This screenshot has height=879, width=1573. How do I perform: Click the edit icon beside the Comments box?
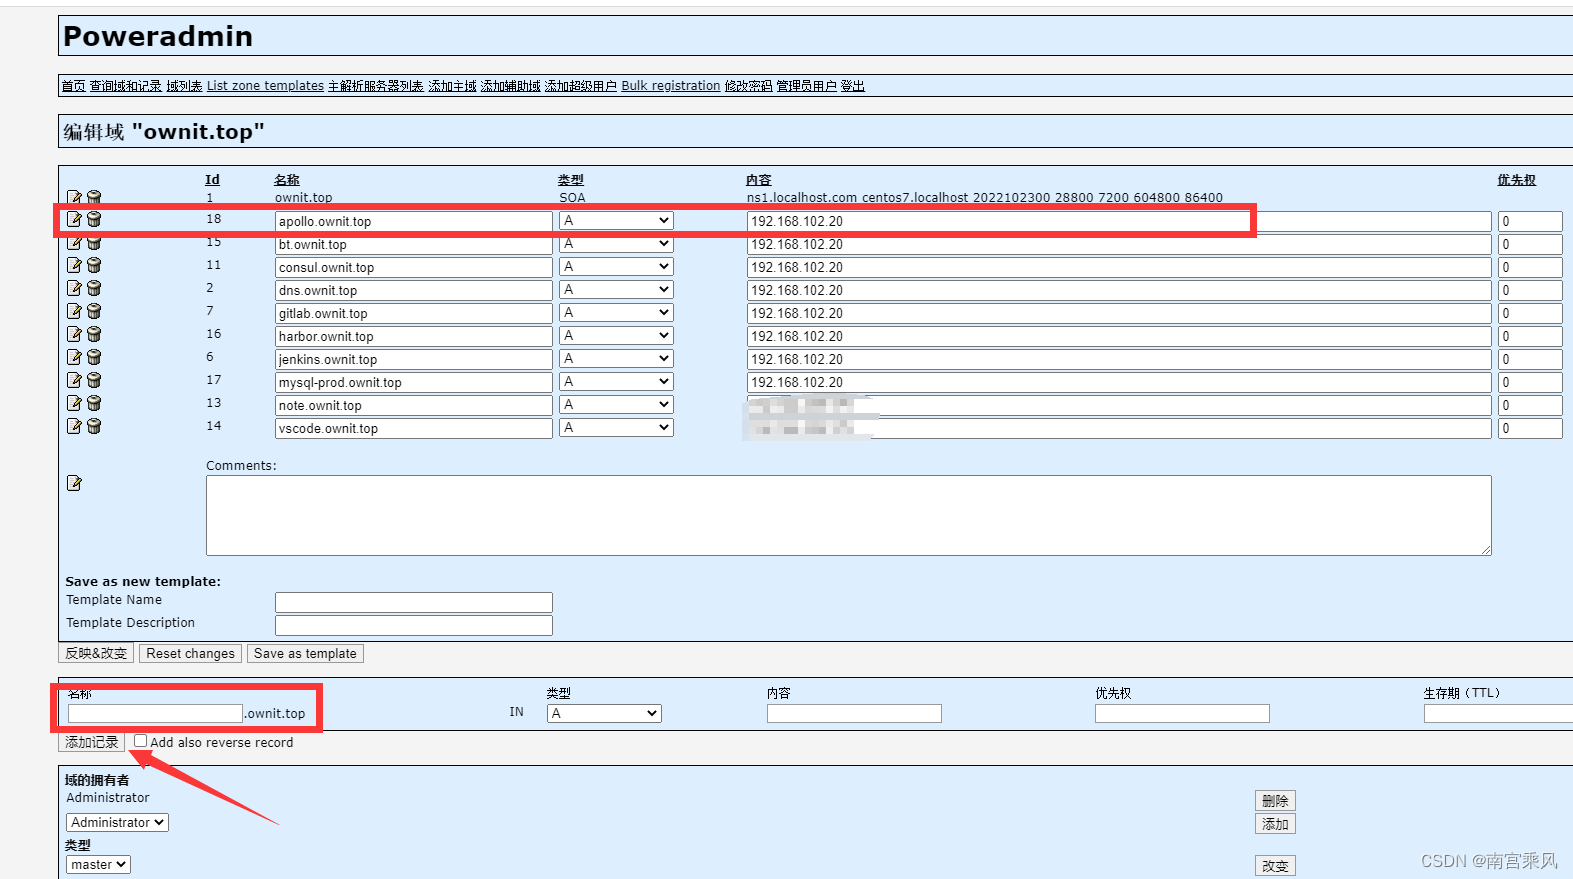74,483
